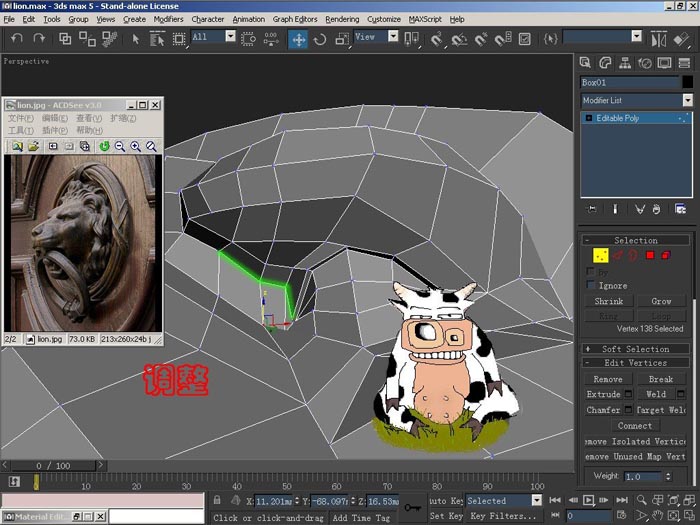Screen dimensions: 700x525
Task: Open the Utilities panel tab
Action: [684, 63]
